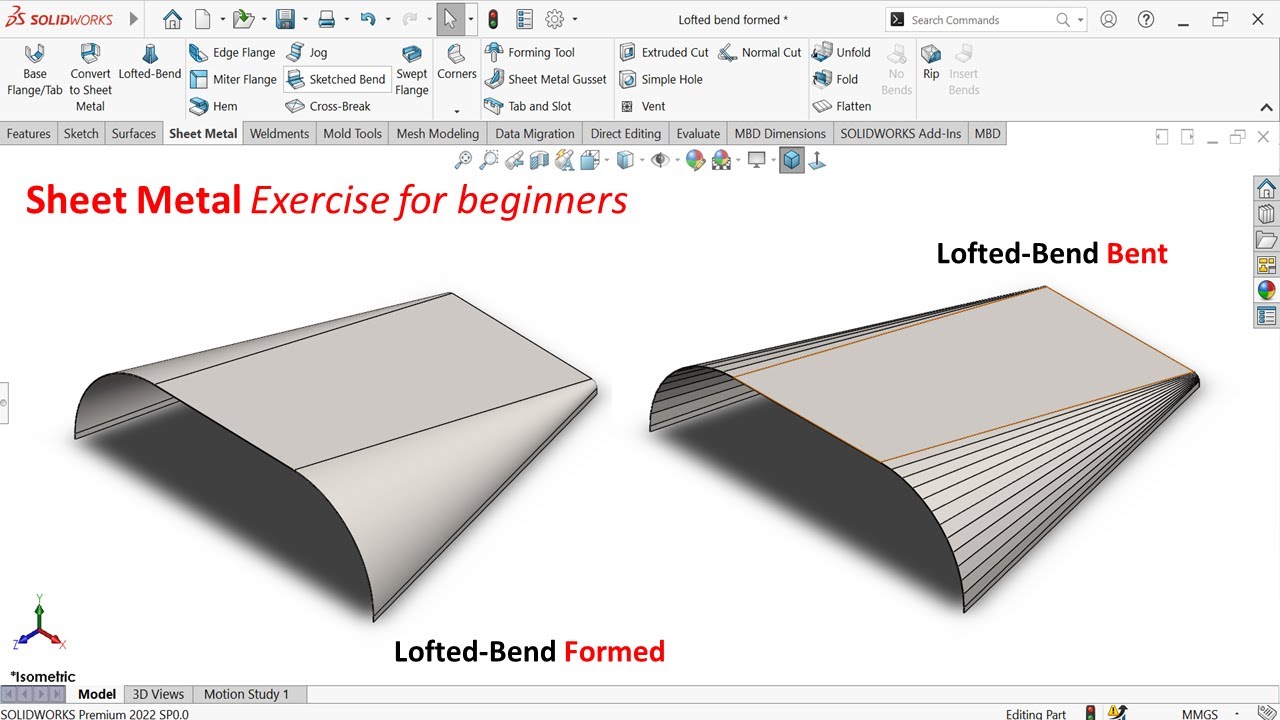Switch to the 3D Views tab
Image resolution: width=1280 pixels, height=720 pixels.
(x=159, y=694)
